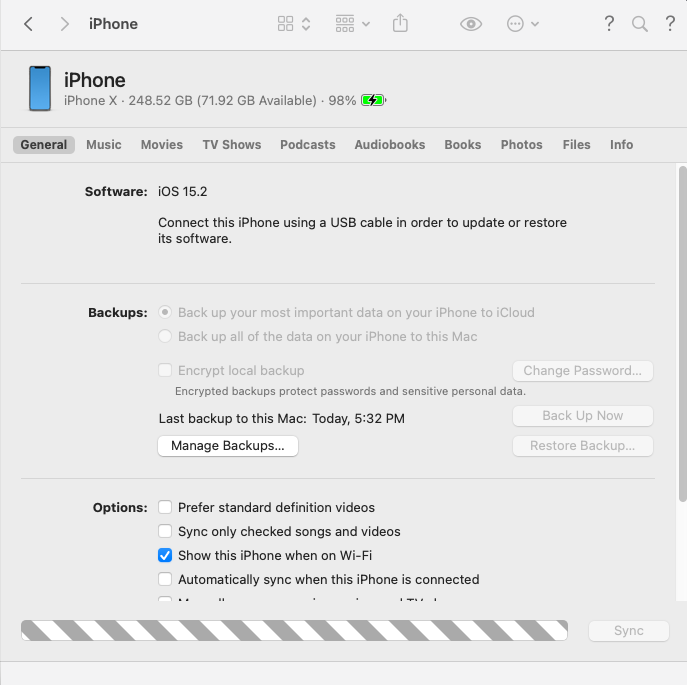
Task: Select the General tab
Action: (x=44, y=145)
